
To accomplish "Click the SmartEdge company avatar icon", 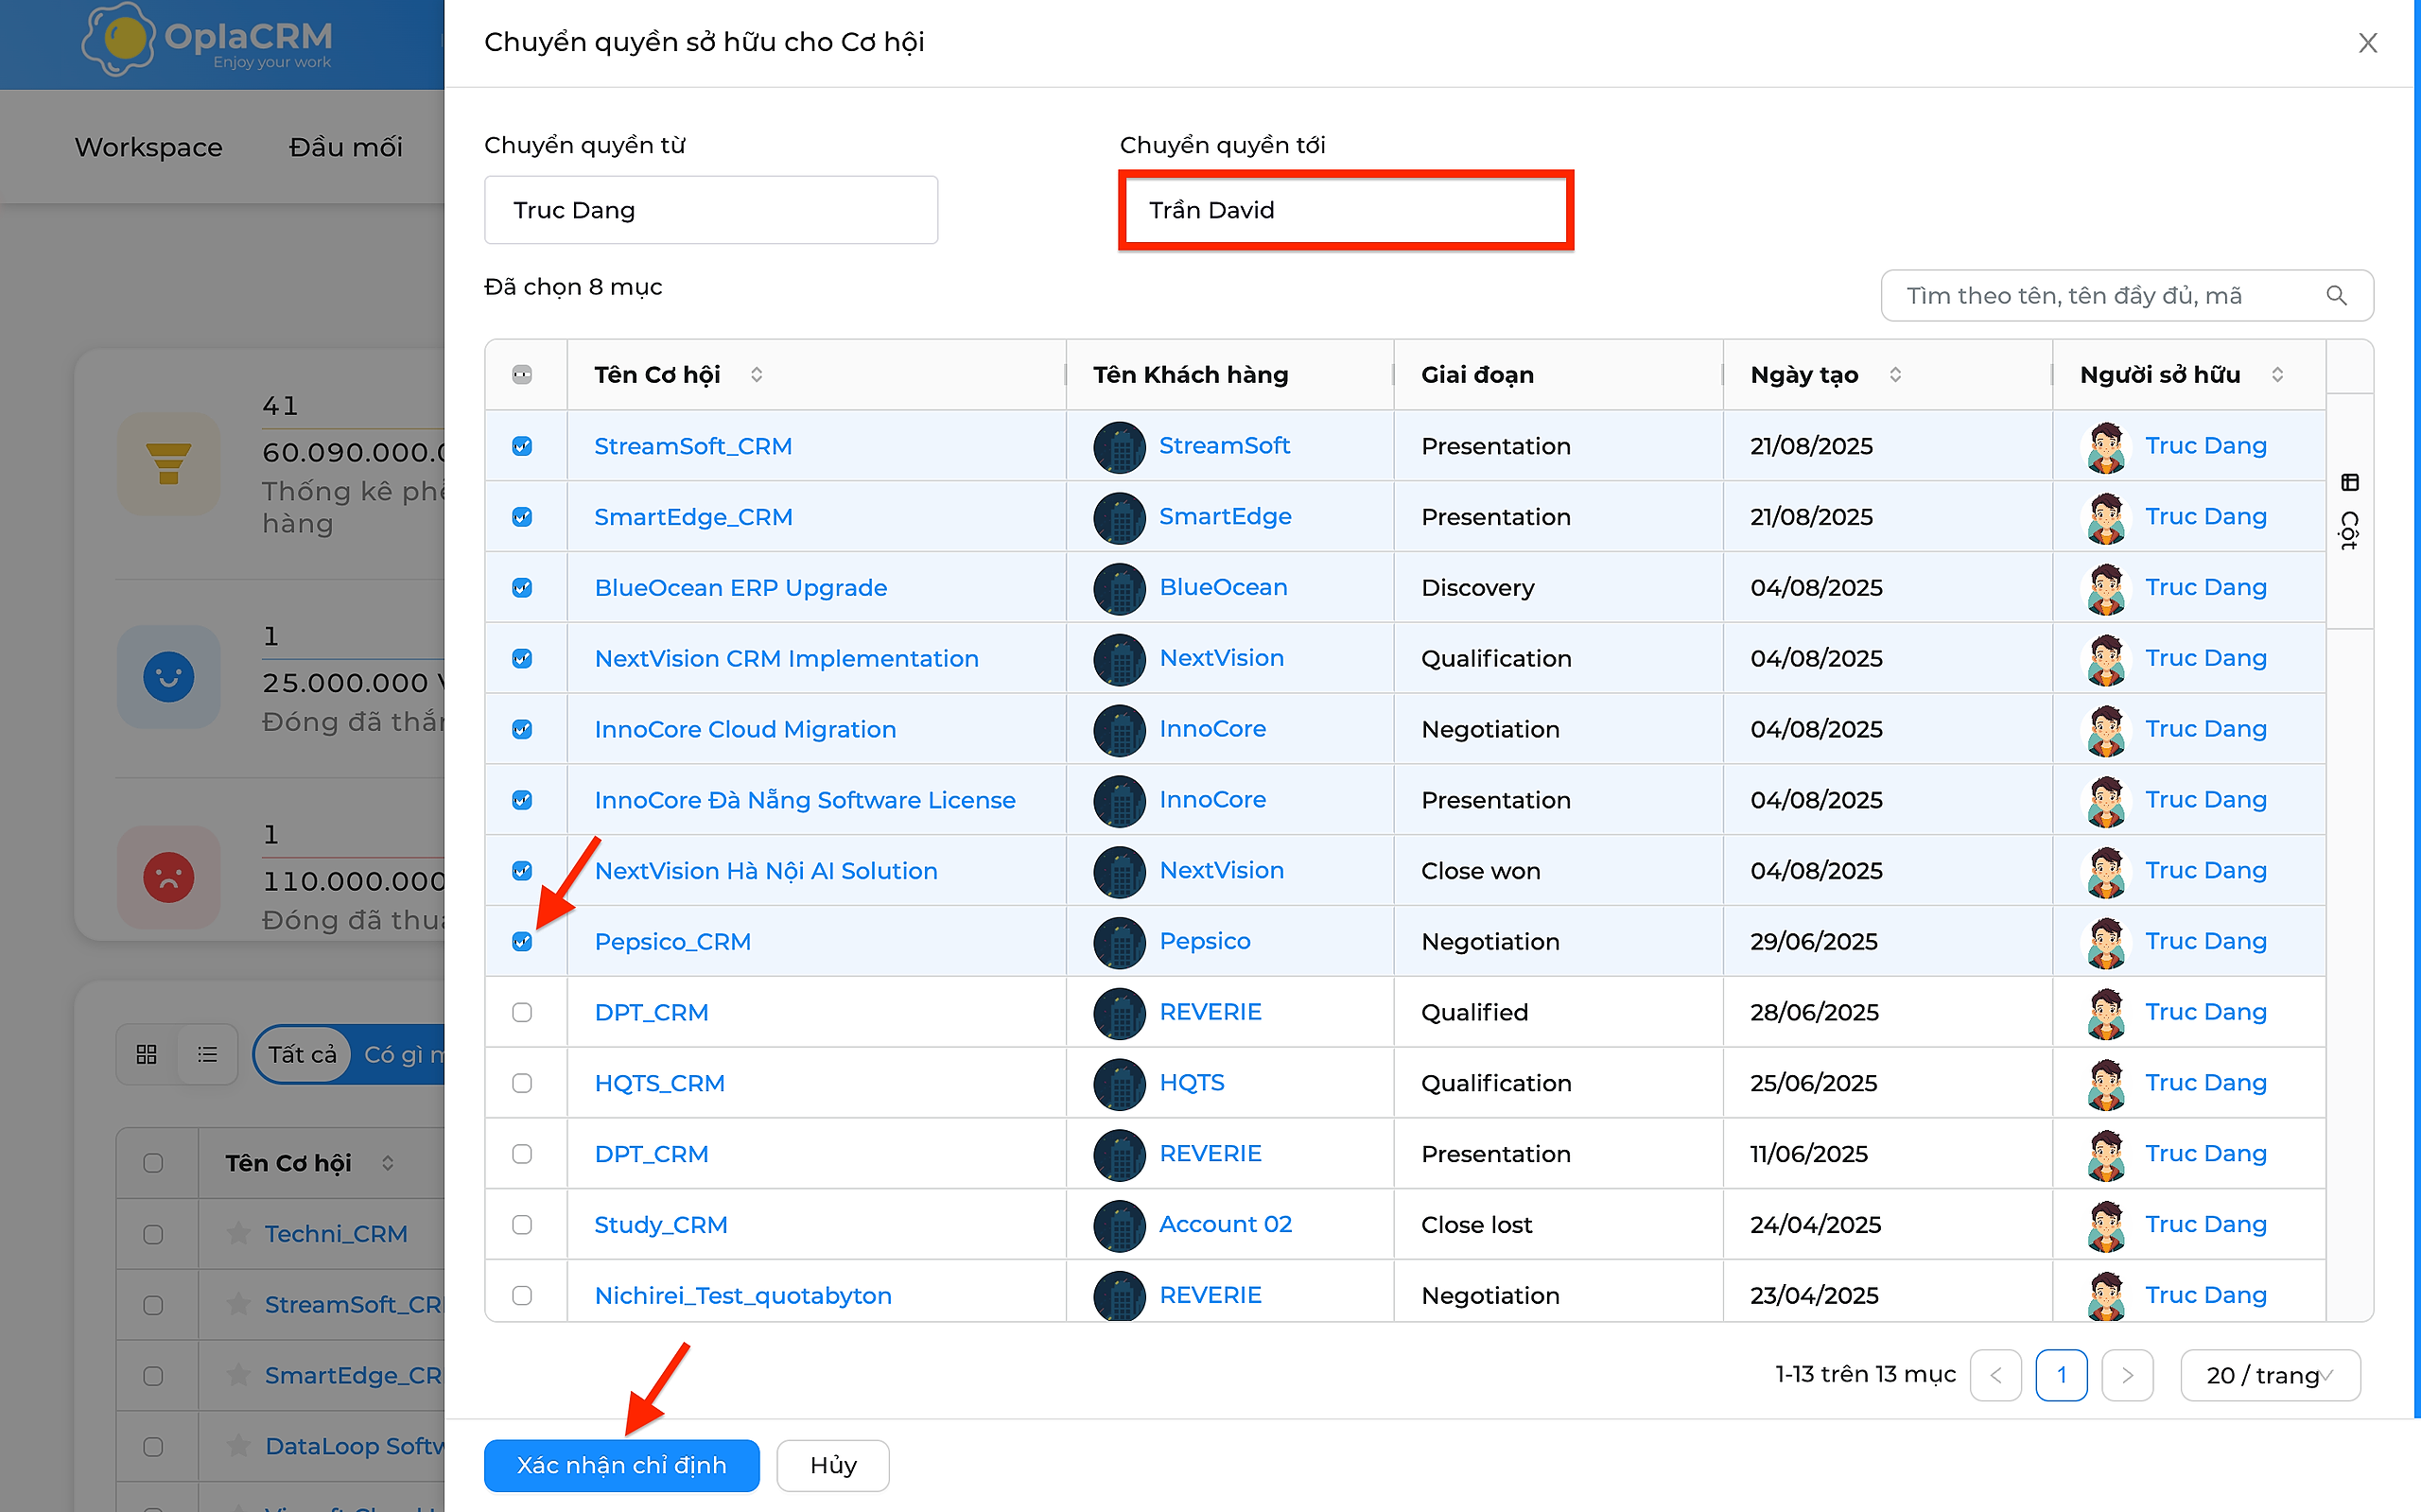I will pos(1119,517).
